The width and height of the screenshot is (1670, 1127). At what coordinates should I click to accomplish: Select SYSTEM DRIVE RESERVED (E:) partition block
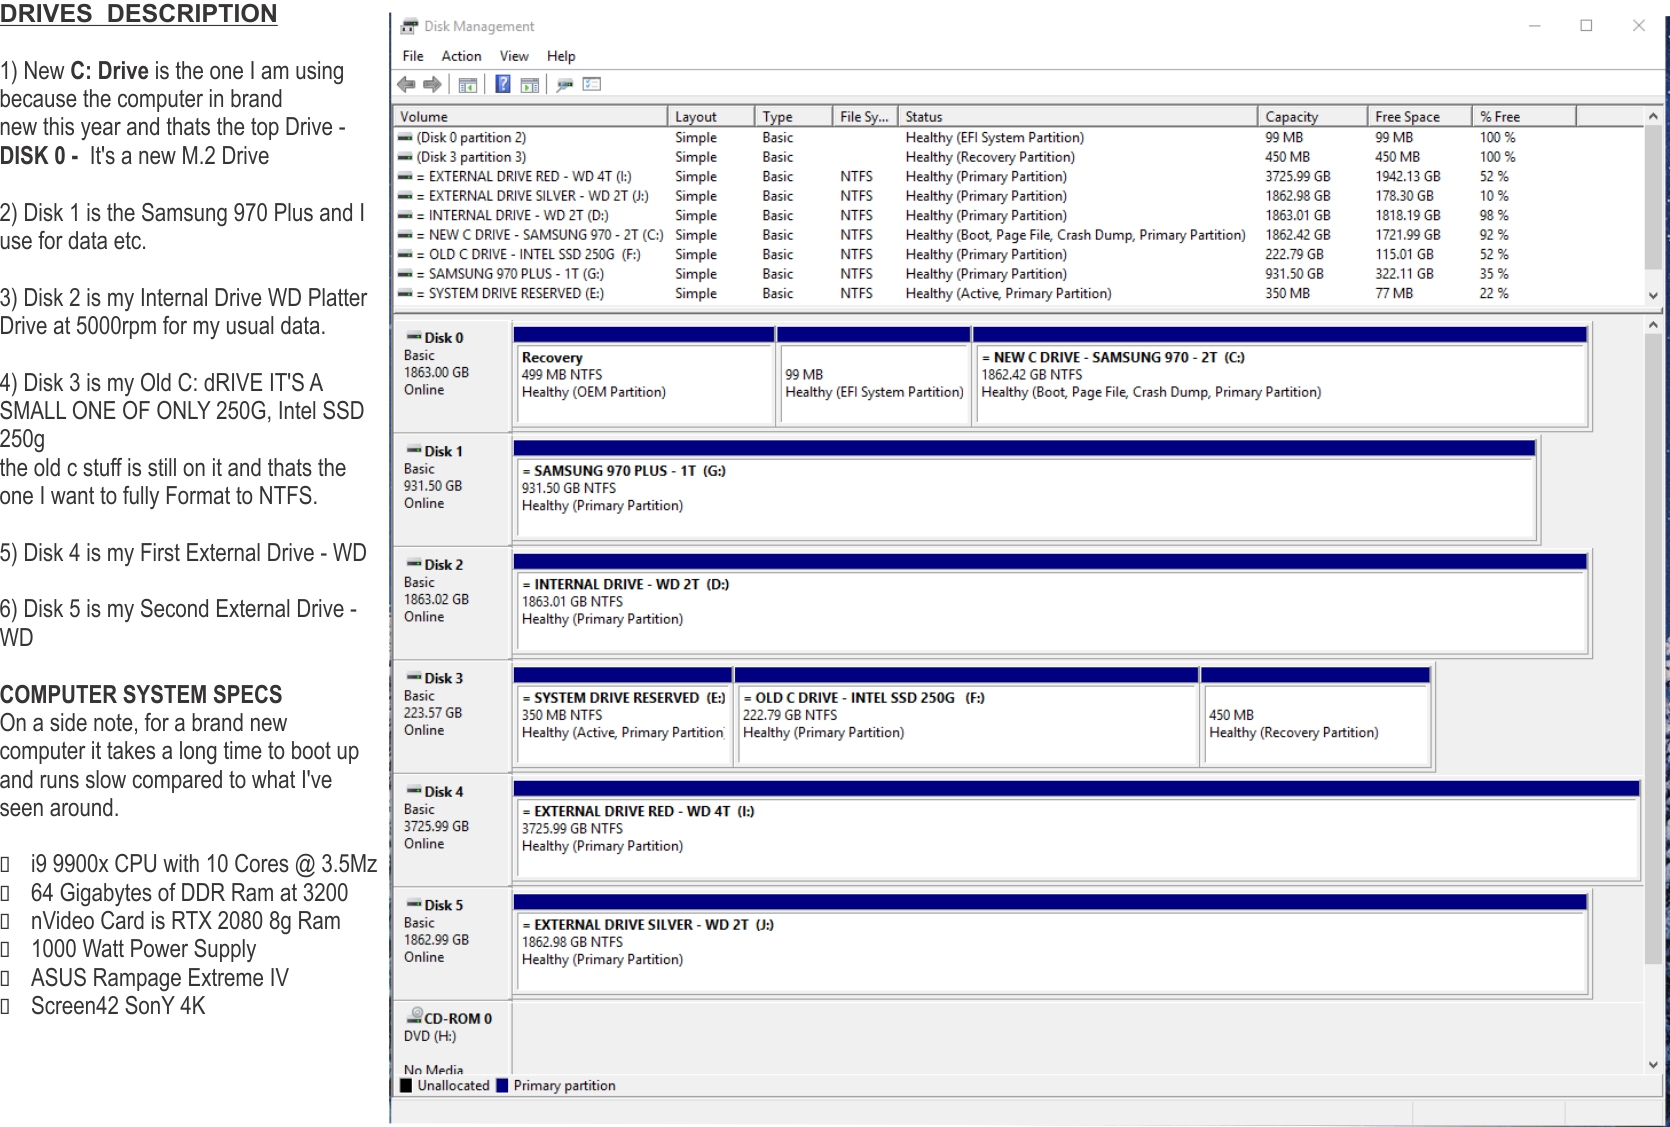click(x=623, y=717)
